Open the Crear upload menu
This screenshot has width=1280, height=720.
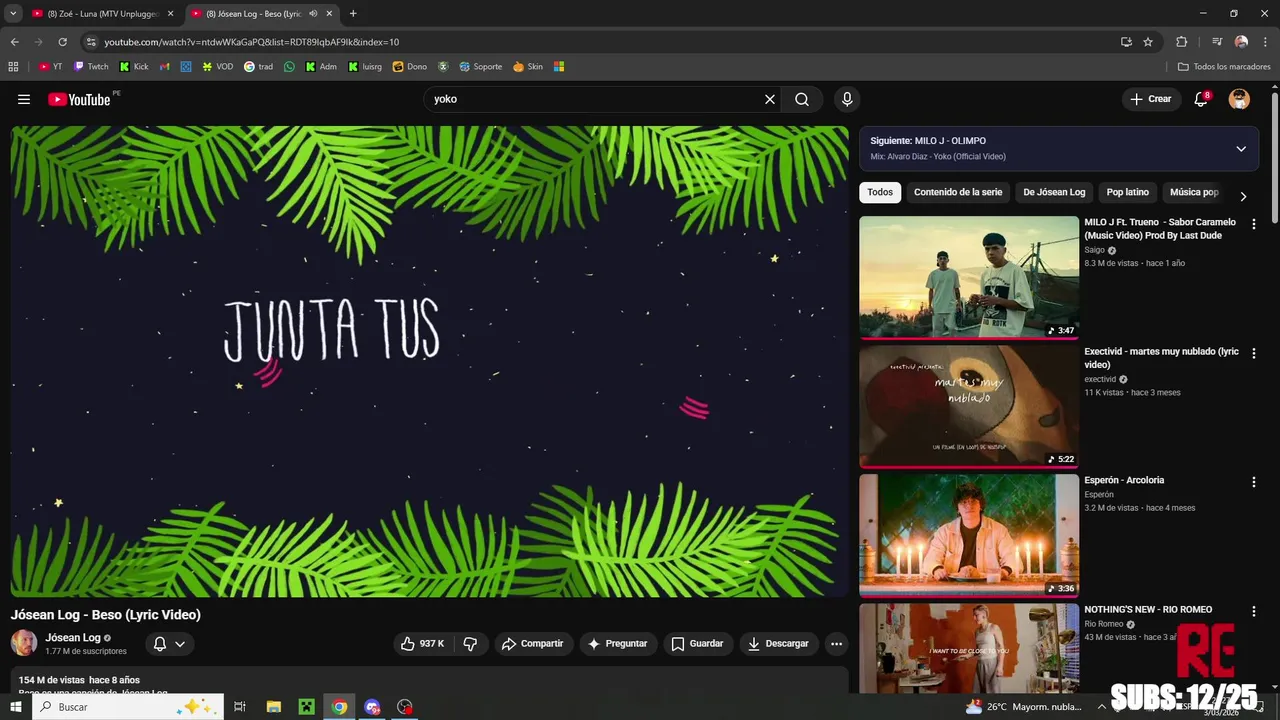point(1150,99)
